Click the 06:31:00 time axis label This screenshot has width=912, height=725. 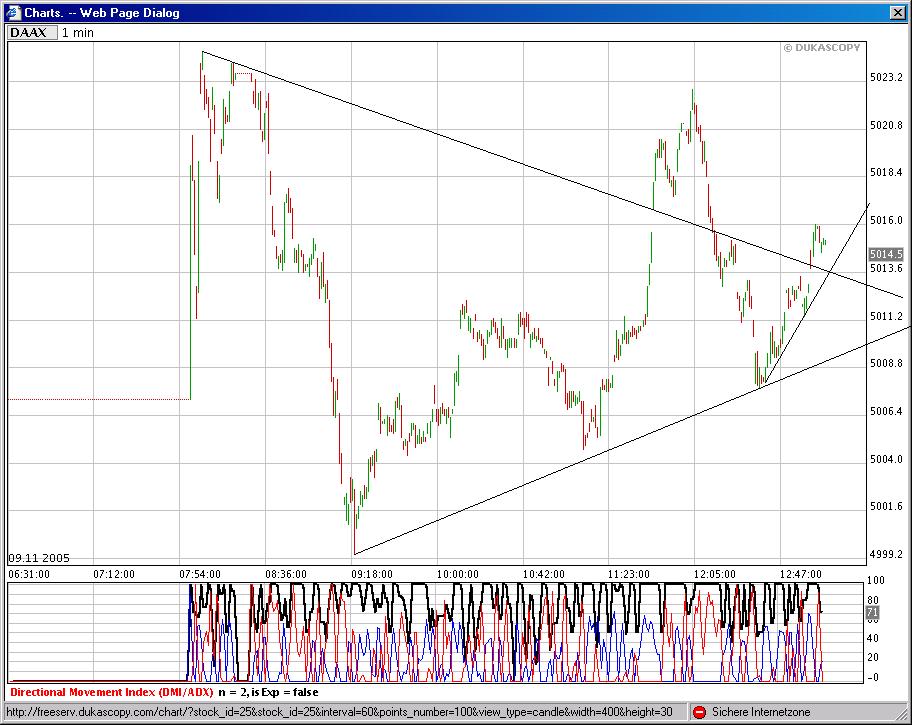29,574
